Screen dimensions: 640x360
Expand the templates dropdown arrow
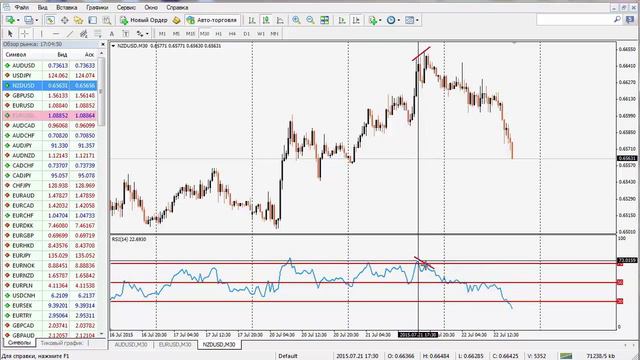[417, 20]
